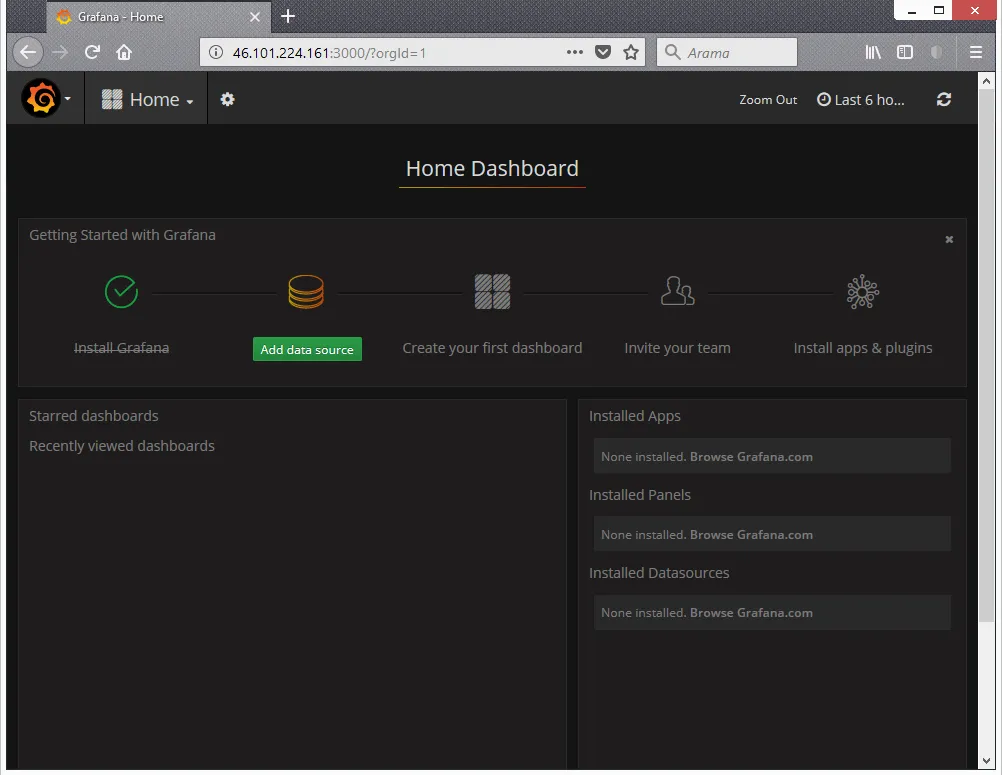
Task: Close the Grafana - Home tab
Action: (255, 17)
